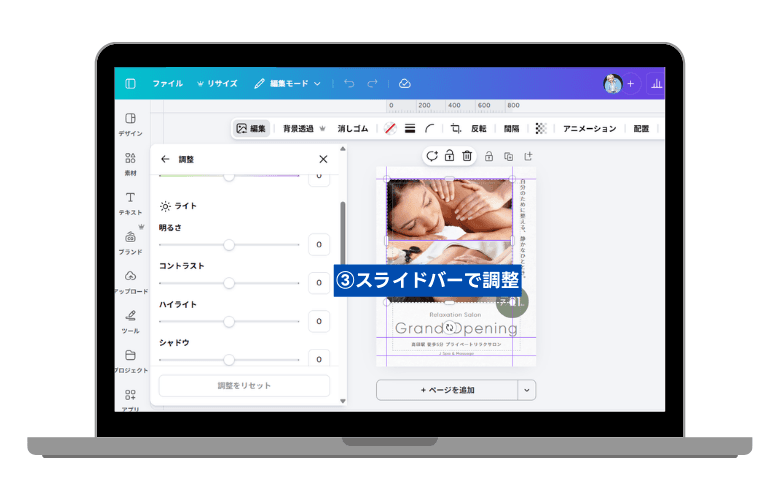Image resolution: width=780 pixels, height=500 pixels.
Task: Open the ファイル menu
Action: (x=167, y=84)
